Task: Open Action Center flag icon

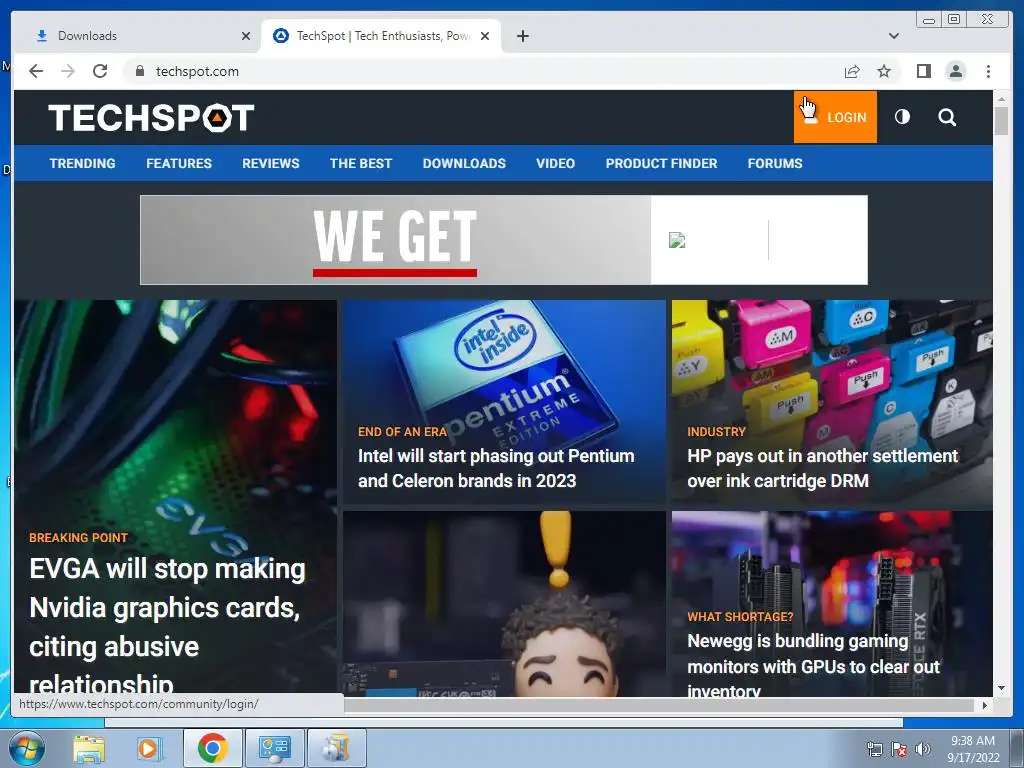Action: pos(899,749)
